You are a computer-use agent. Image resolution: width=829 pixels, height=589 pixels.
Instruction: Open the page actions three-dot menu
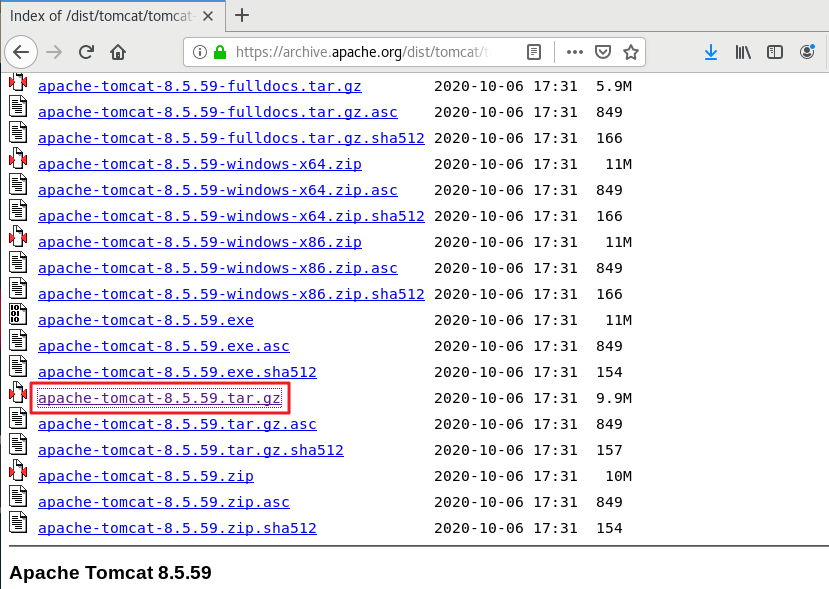pos(575,52)
